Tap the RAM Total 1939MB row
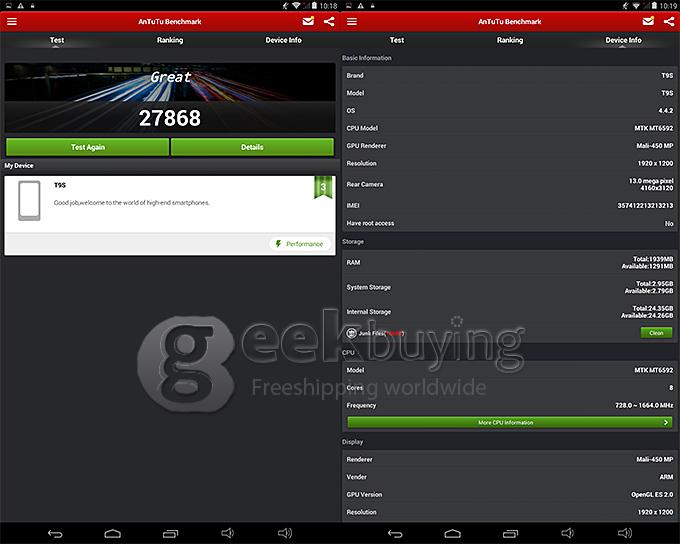Screen dimensions: 680x544 pyautogui.click(x=510, y=262)
